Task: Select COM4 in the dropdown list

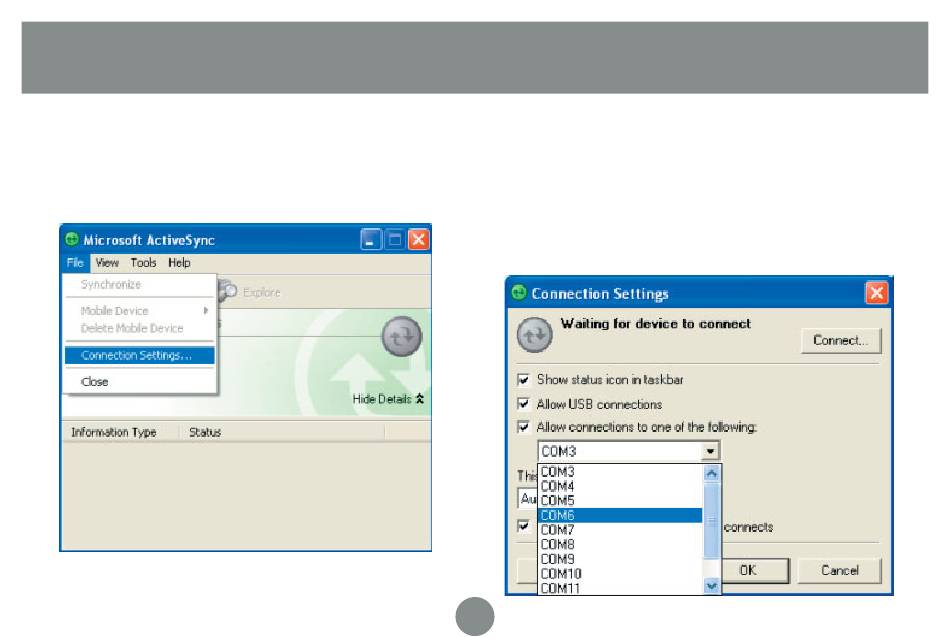Action: (620, 486)
